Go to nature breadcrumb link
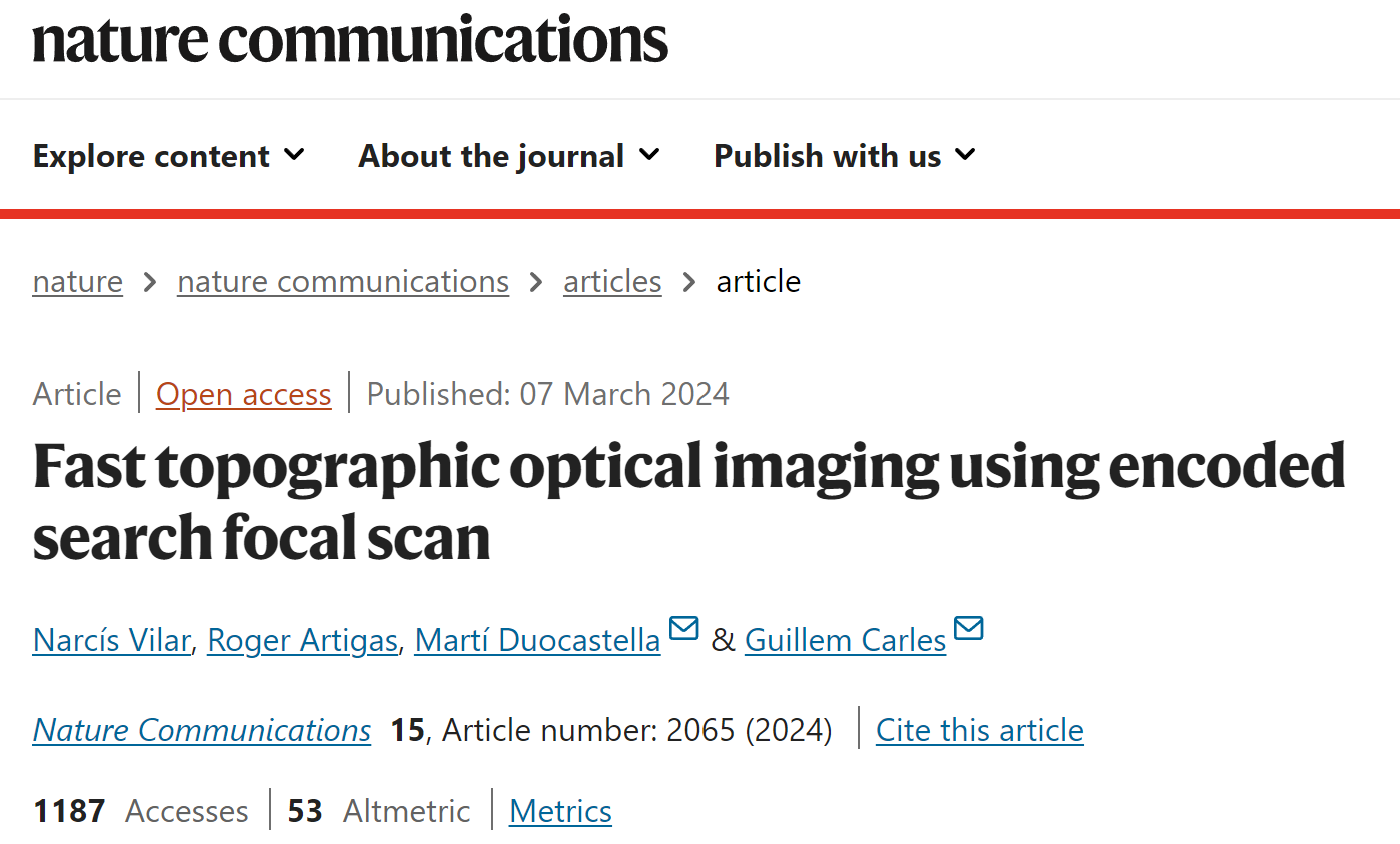The height and width of the screenshot is (844, 1400). 78,282
